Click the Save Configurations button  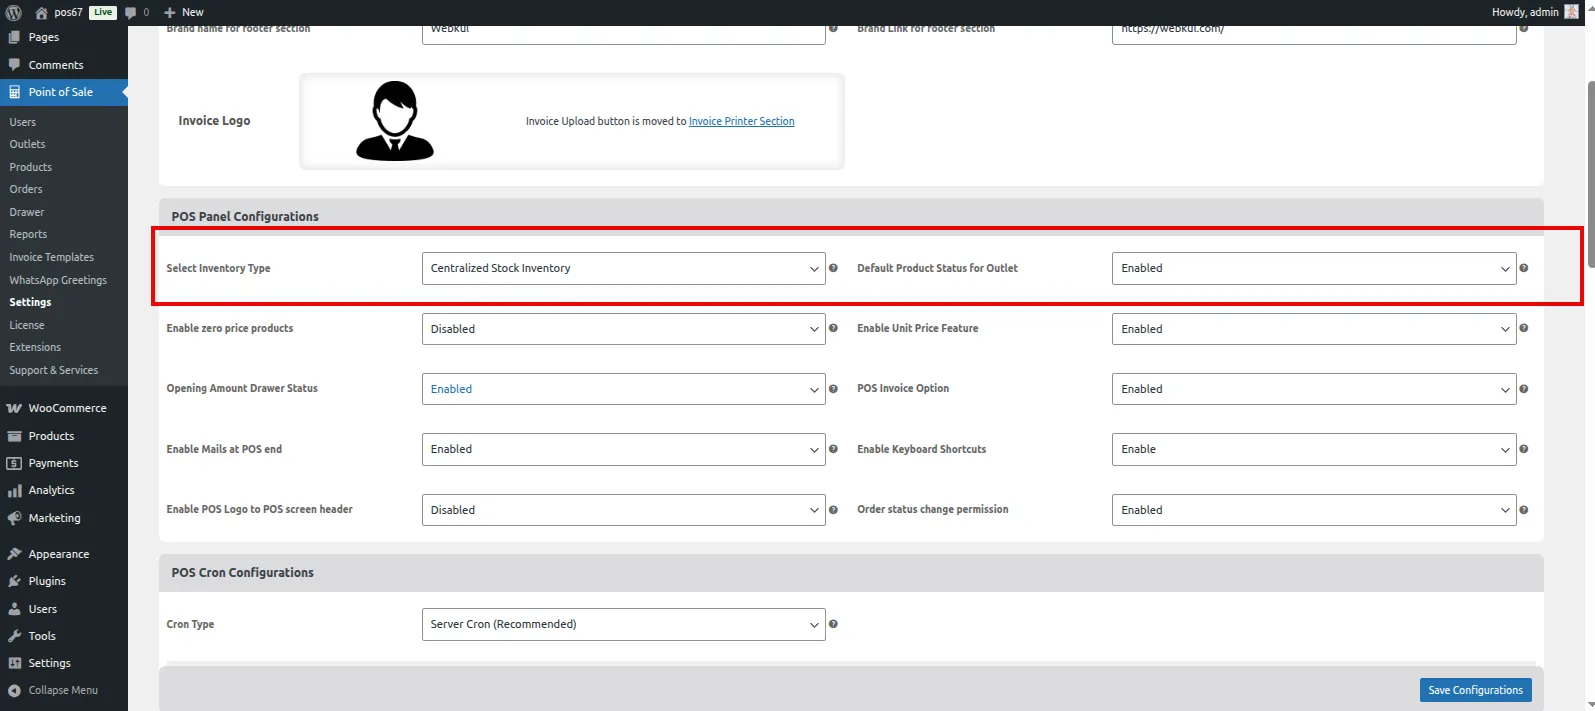tap(1475, 690)
